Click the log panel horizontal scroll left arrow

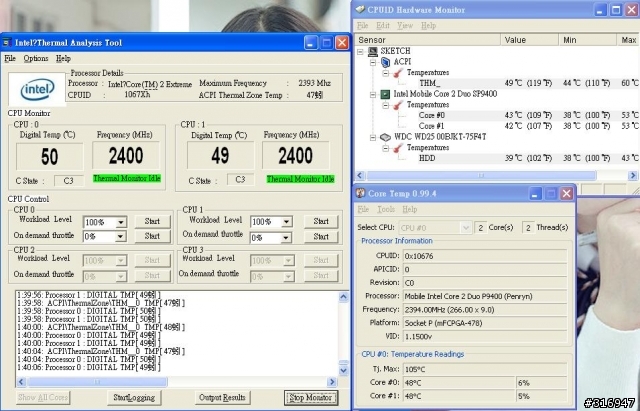(x=21, y=382)
